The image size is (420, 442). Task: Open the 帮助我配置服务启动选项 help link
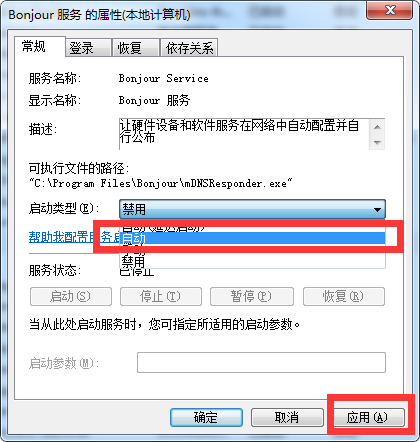tap(75, 237)
